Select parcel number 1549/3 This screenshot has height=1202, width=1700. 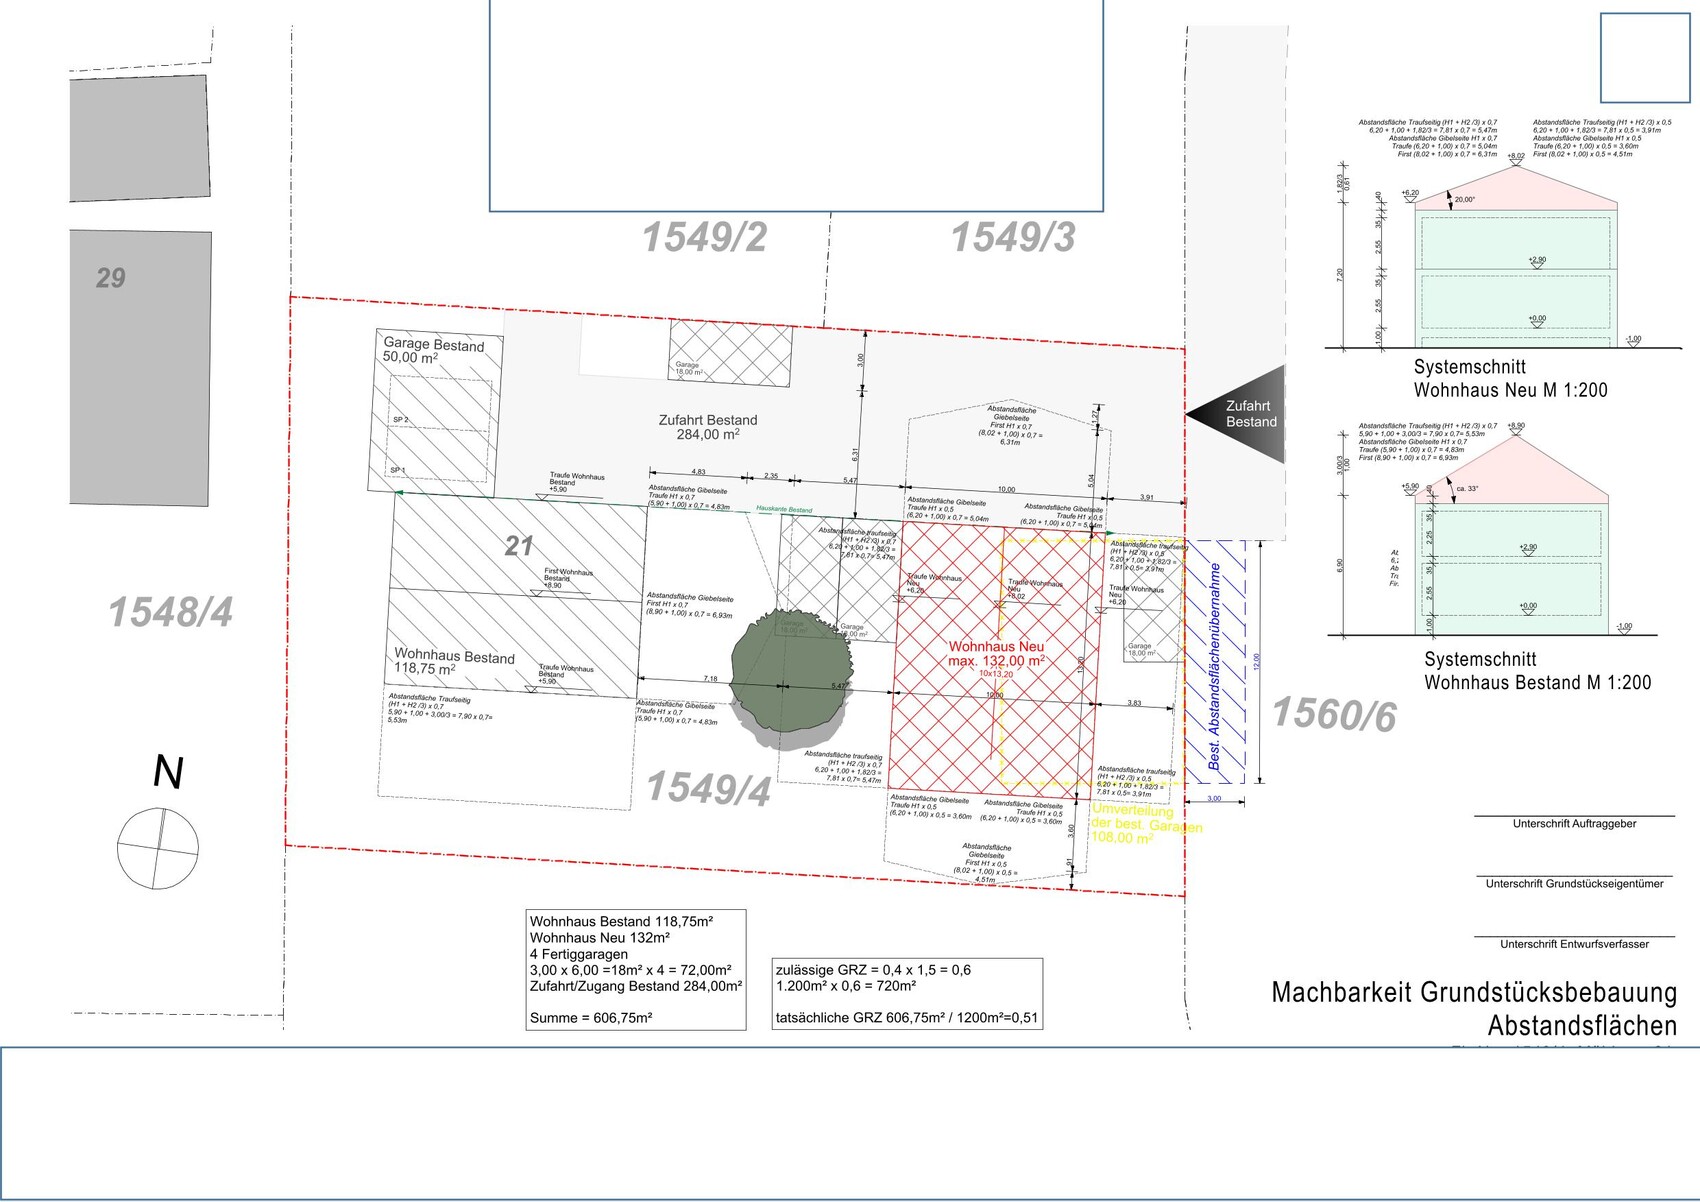1012,238
